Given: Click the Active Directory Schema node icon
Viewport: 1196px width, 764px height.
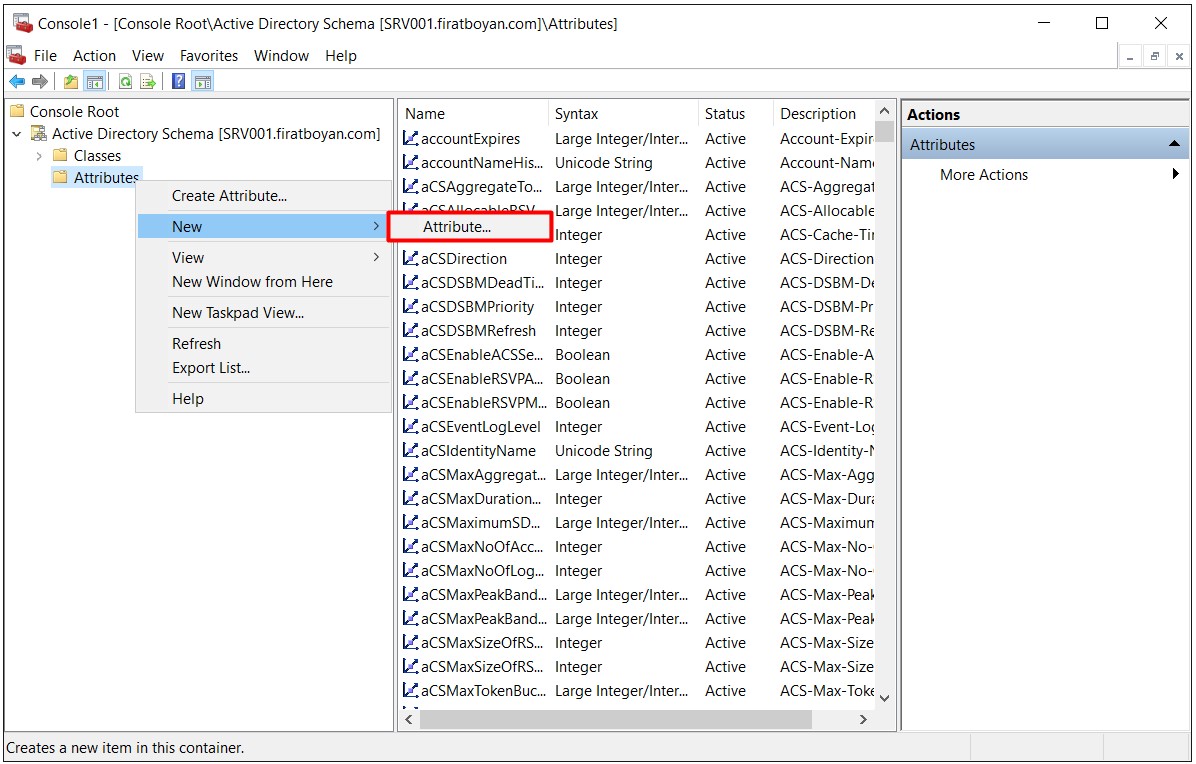Looking at the screenshot, I should coord(38,133).
